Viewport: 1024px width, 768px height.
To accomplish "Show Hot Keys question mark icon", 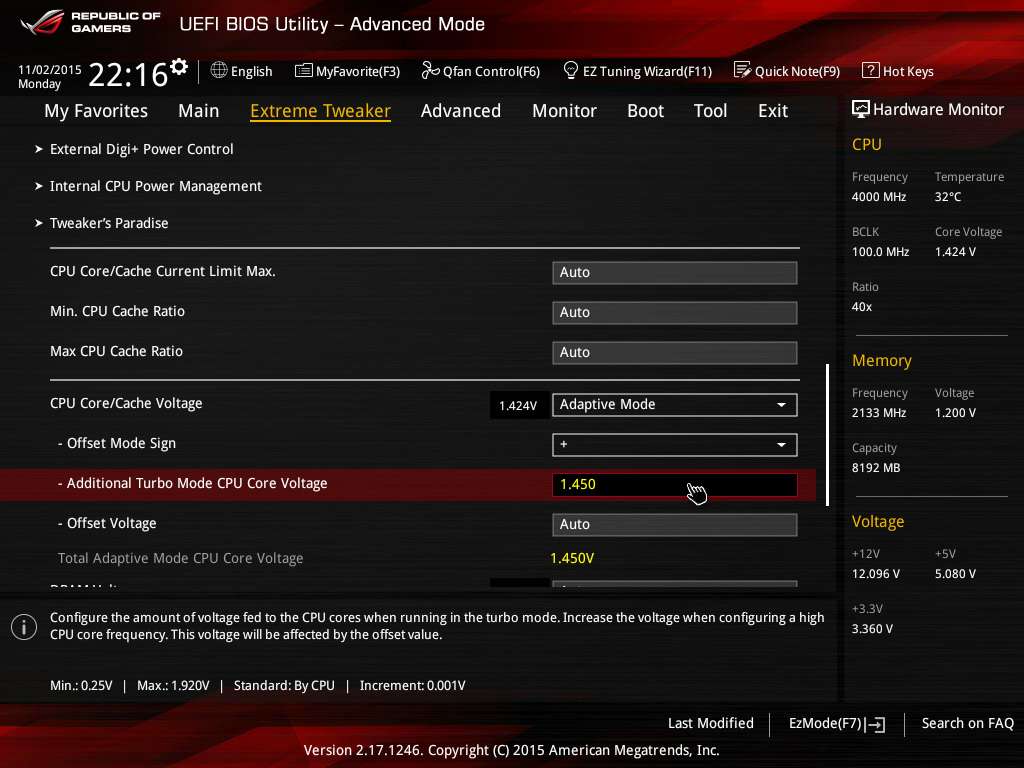I will 870,71.
